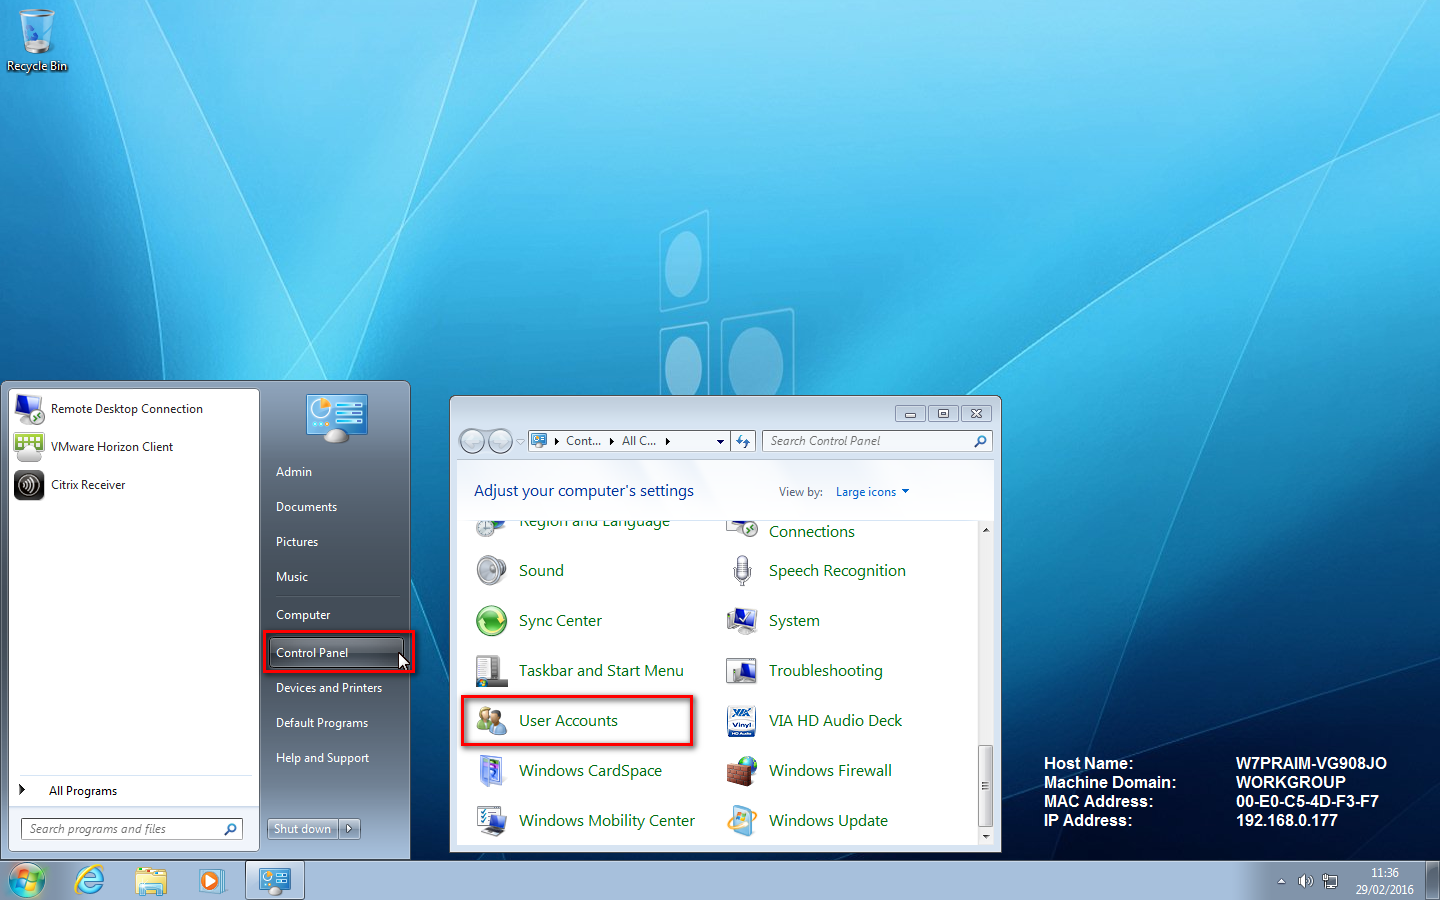Screen dimensions: 1440x900
Task: Click the Taskbar and Start Menu icon
Action: (491, 670)
